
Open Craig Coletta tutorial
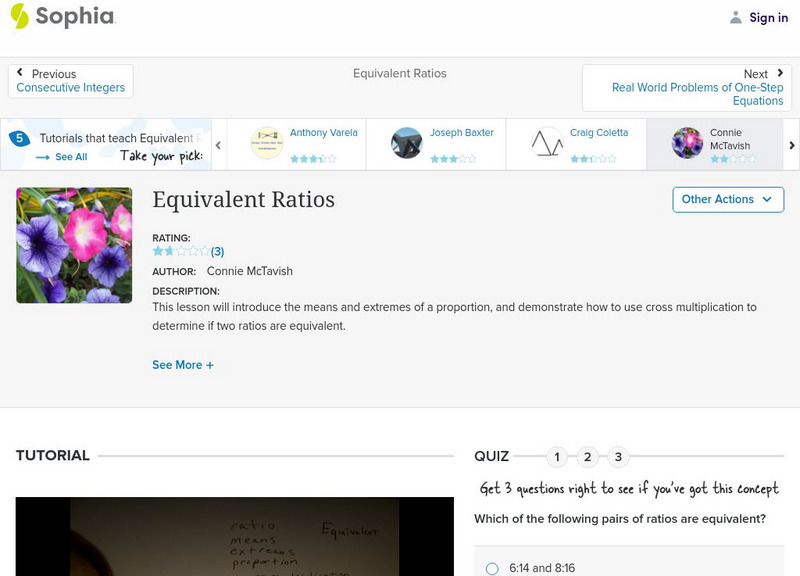(598, 133)
